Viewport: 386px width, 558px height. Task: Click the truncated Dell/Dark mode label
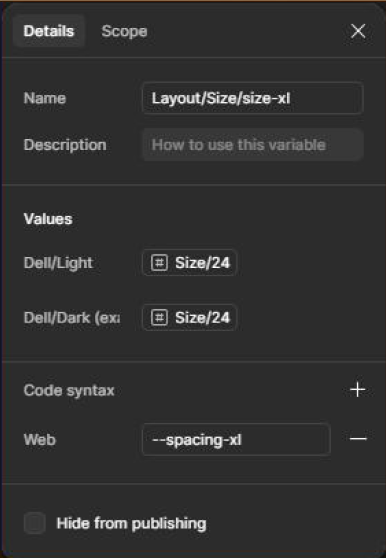tap(72, 317)
